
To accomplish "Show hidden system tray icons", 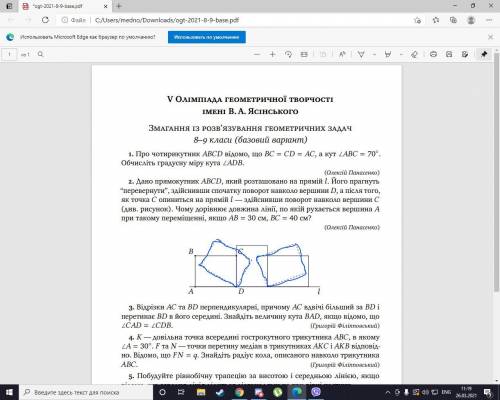I will click(x=388, y=392).
